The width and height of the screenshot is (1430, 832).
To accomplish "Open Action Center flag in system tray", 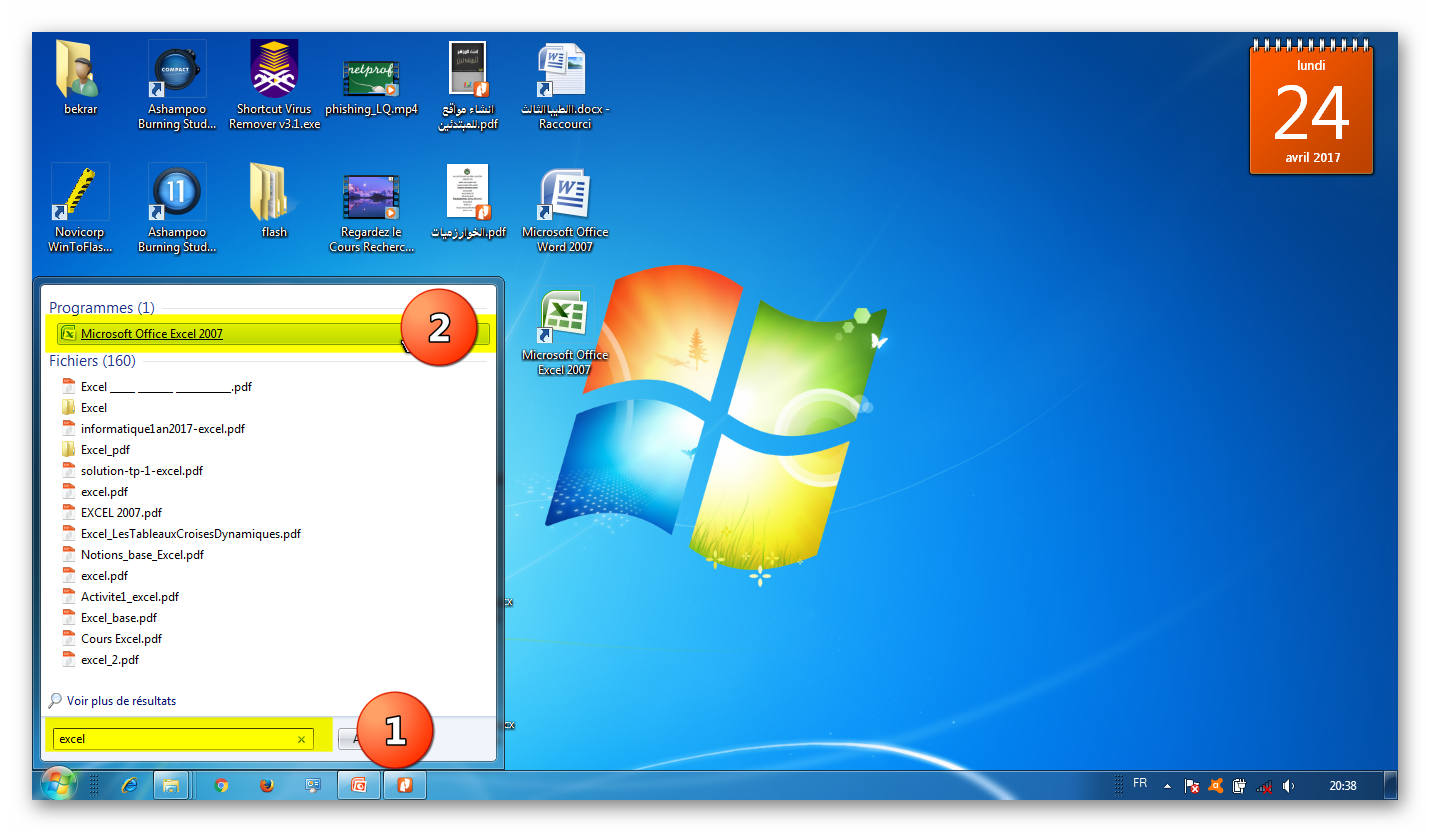I will 1192,786.
